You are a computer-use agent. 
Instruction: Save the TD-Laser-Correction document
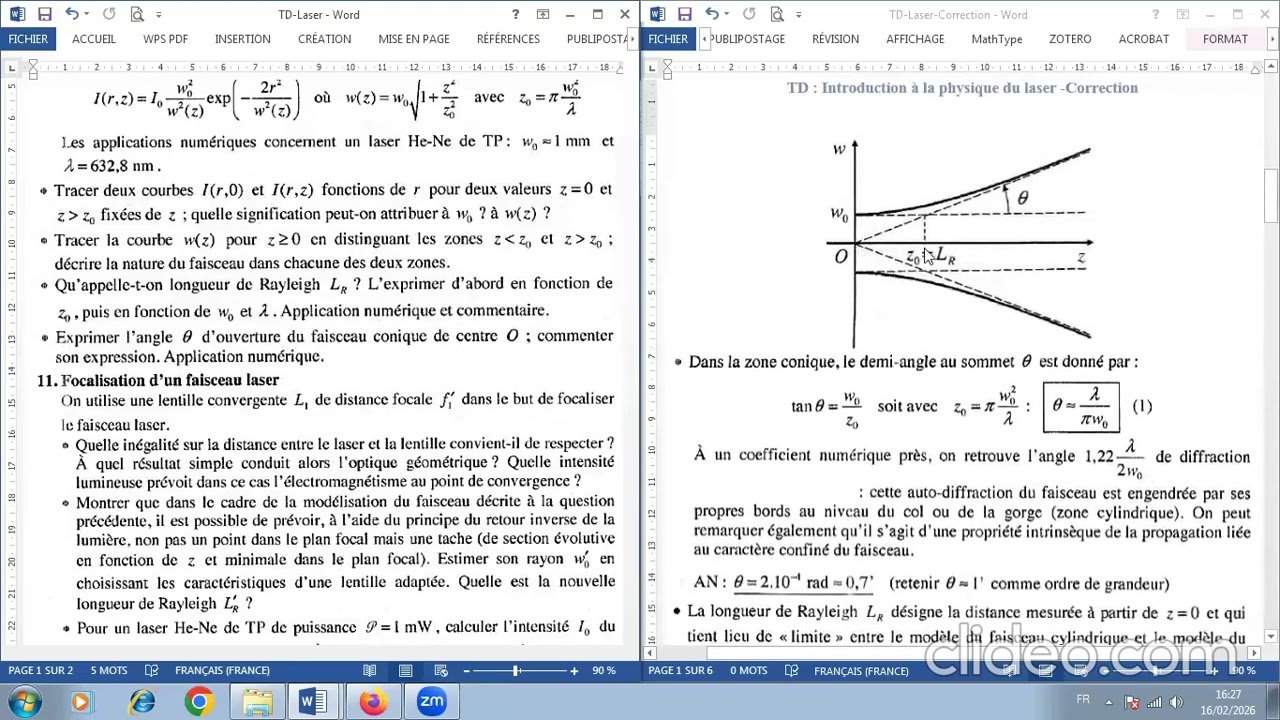pos(685,14)
